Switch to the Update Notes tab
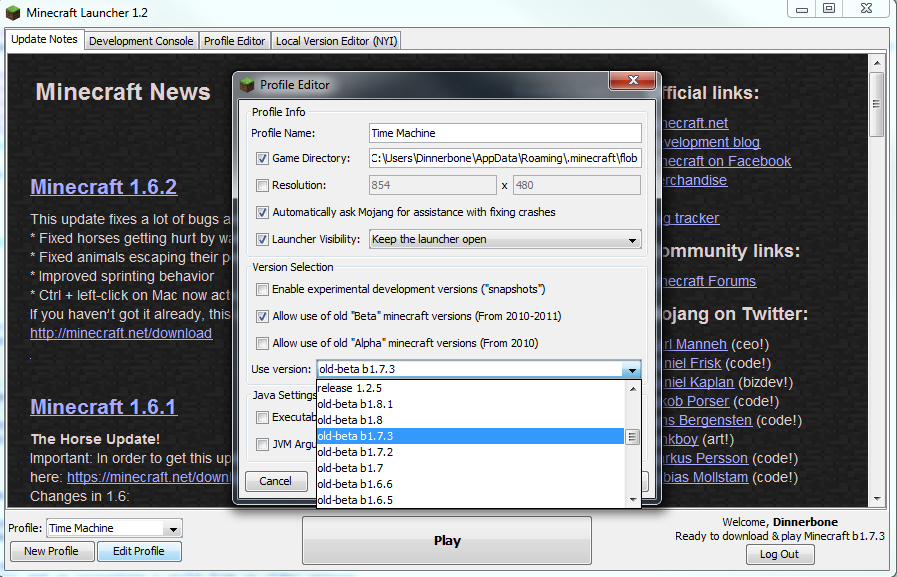Viewport: 897px width, 577px height. (44, 39)
